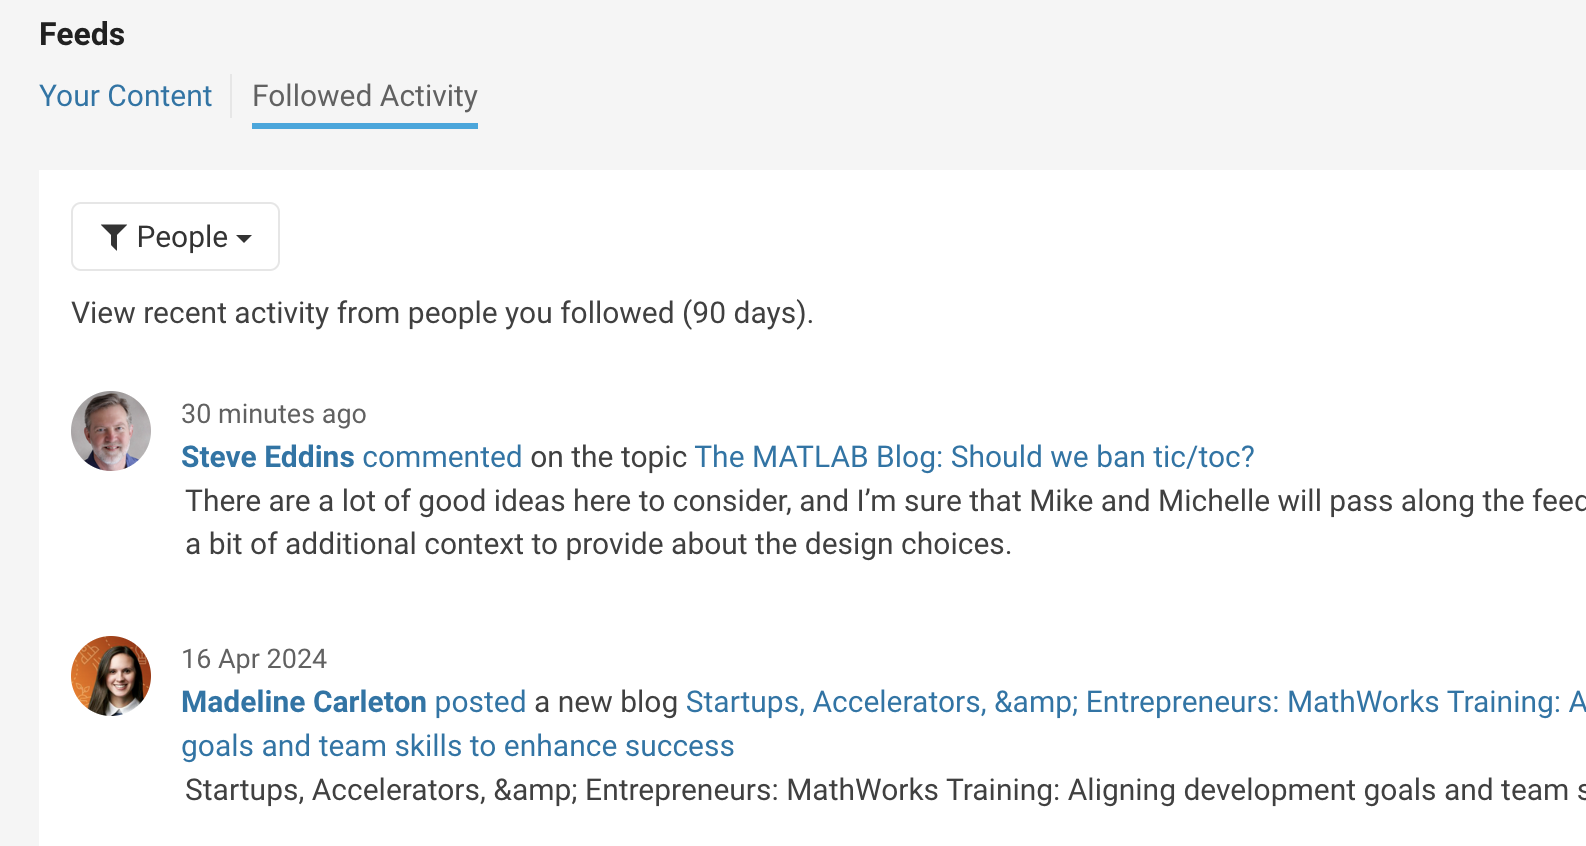The image size is (1586, 846).
Task: Open Steve Eddins' profile photo
Action: coord(111,431)
